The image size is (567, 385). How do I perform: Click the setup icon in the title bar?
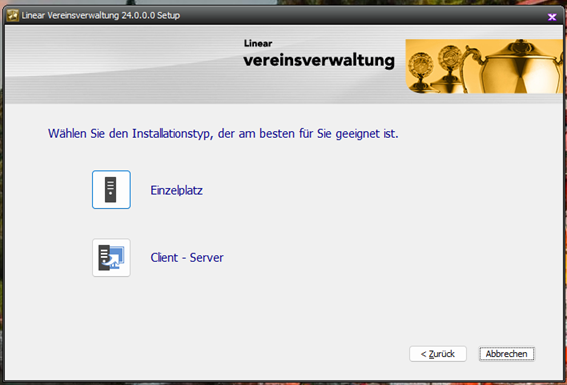(13, 16)
